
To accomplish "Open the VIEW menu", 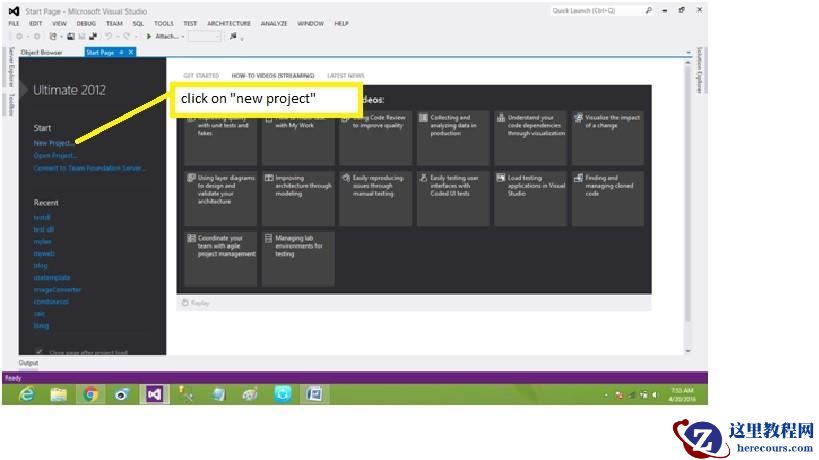I will tap(60, 23).
